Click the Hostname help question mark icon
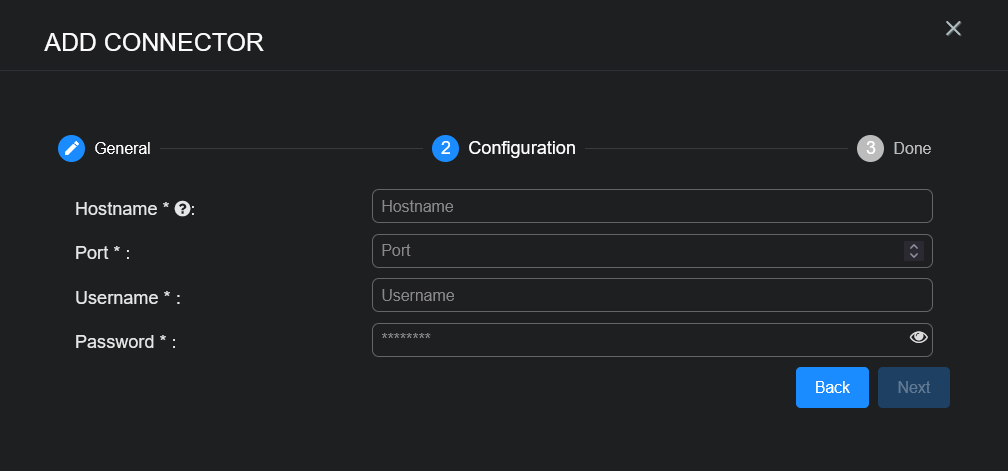 click(x=182, y=209)
